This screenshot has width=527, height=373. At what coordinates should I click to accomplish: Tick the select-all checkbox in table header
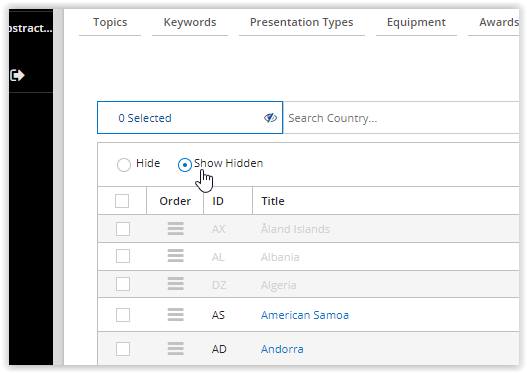click(x=122, y=201)
